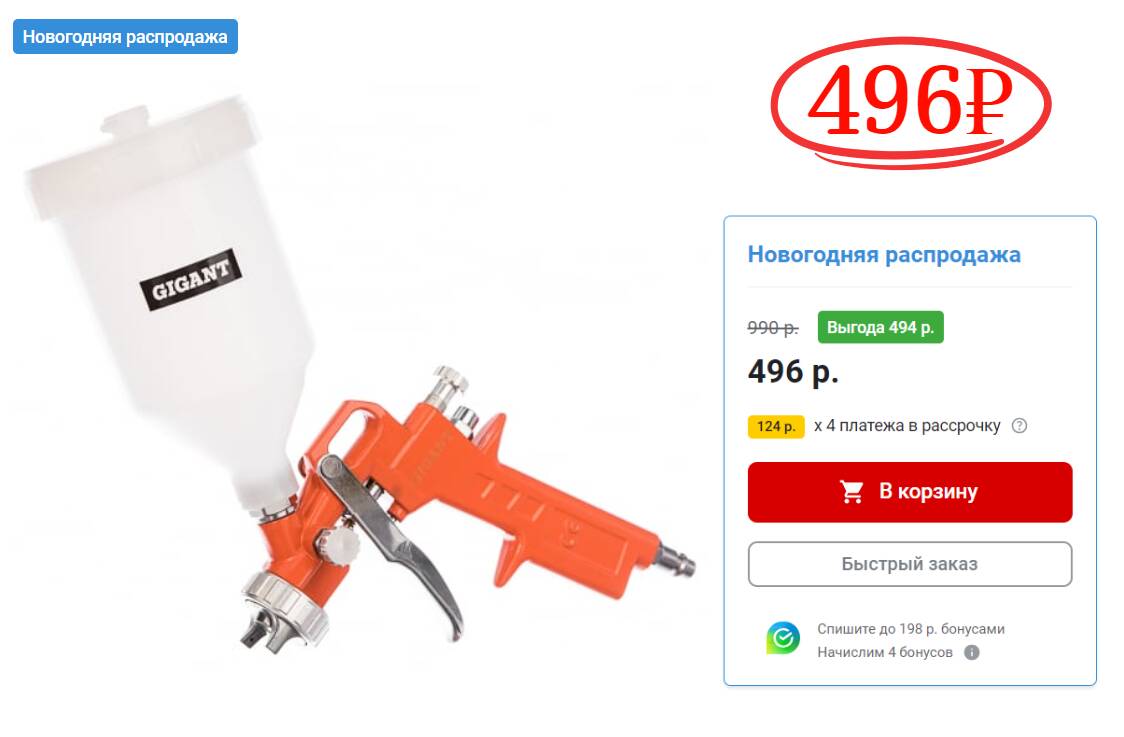Viewport: 1124px width, 737px height.
Task: Click Спишите до 198 р. бонусами text
Action: tap(910, 629)
